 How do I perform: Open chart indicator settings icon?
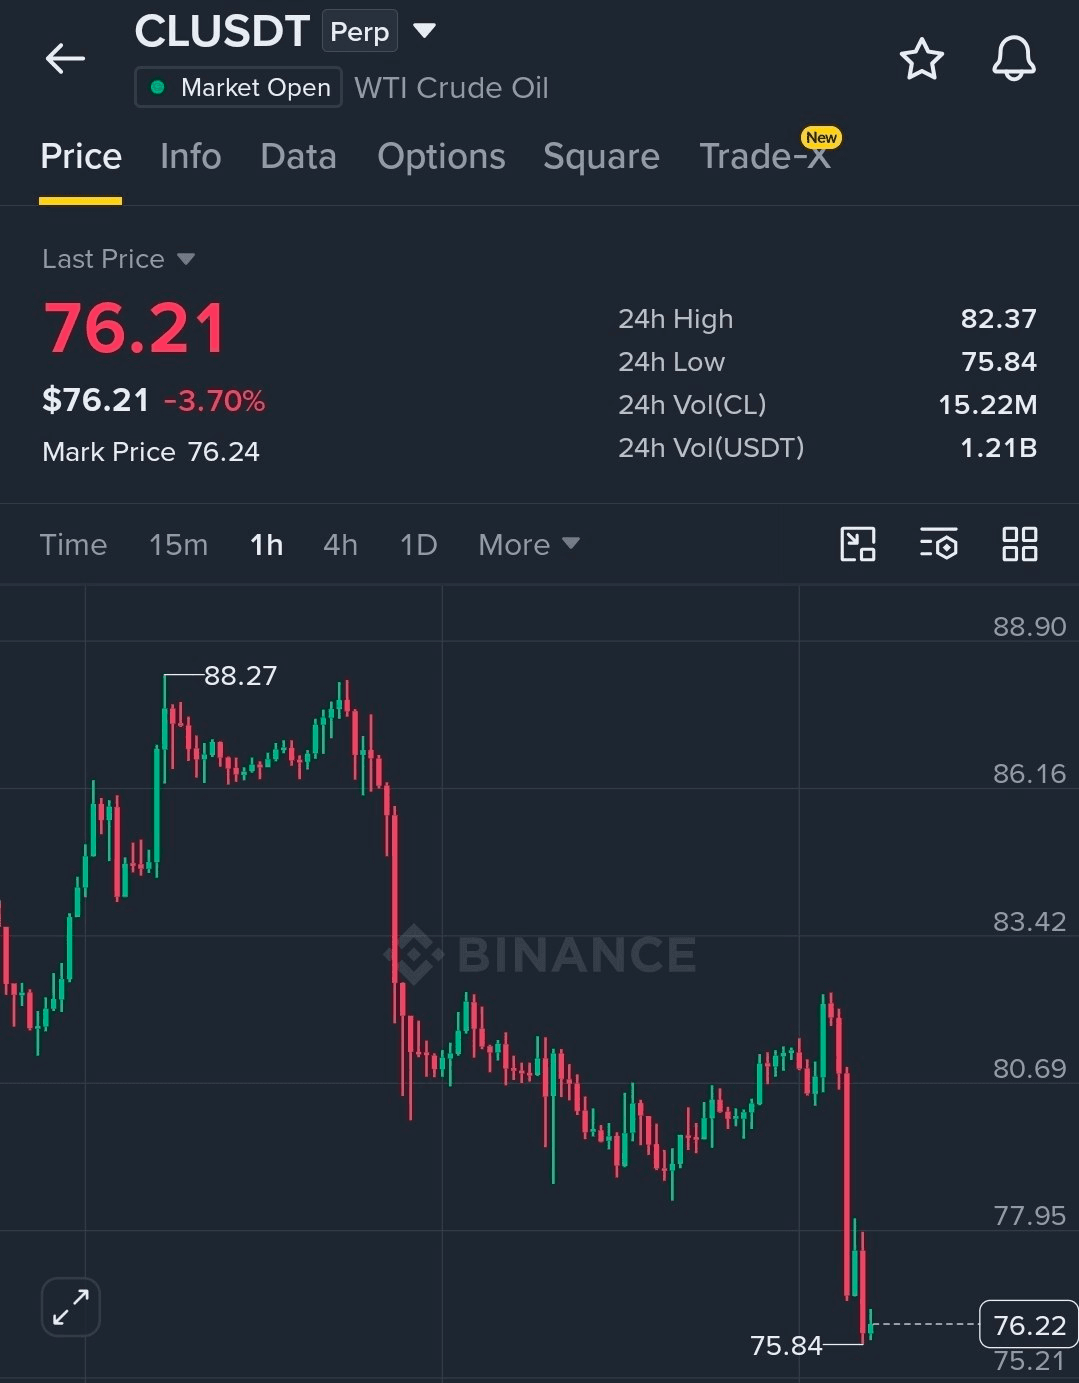938,545
